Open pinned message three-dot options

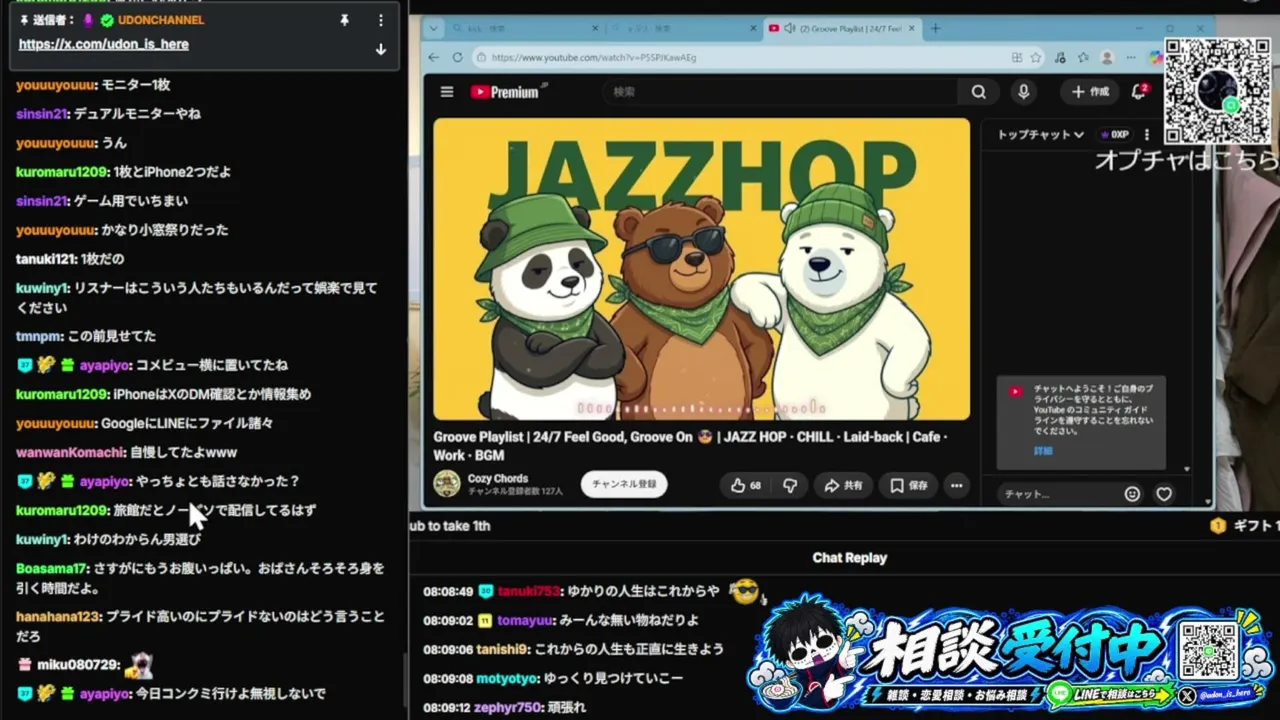380,20
